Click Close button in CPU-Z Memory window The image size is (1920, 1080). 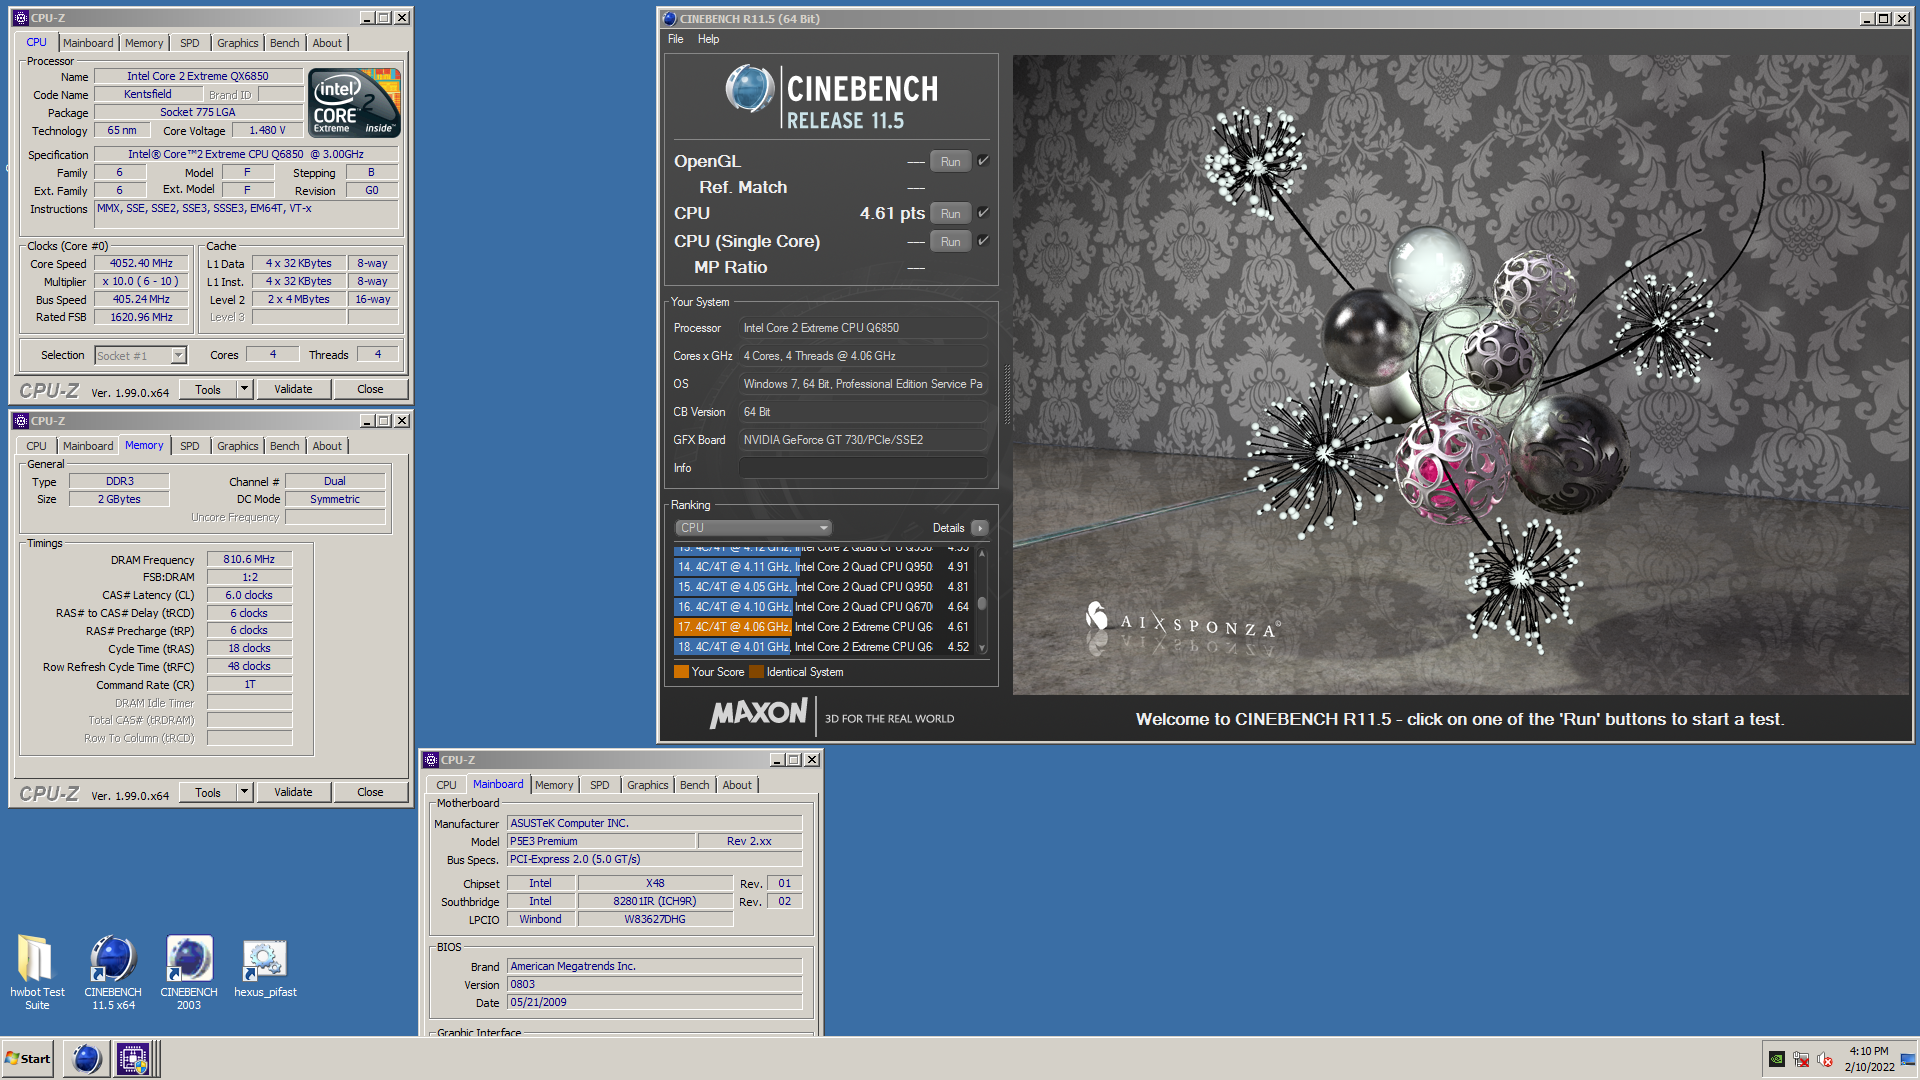(x=370, y=792)
